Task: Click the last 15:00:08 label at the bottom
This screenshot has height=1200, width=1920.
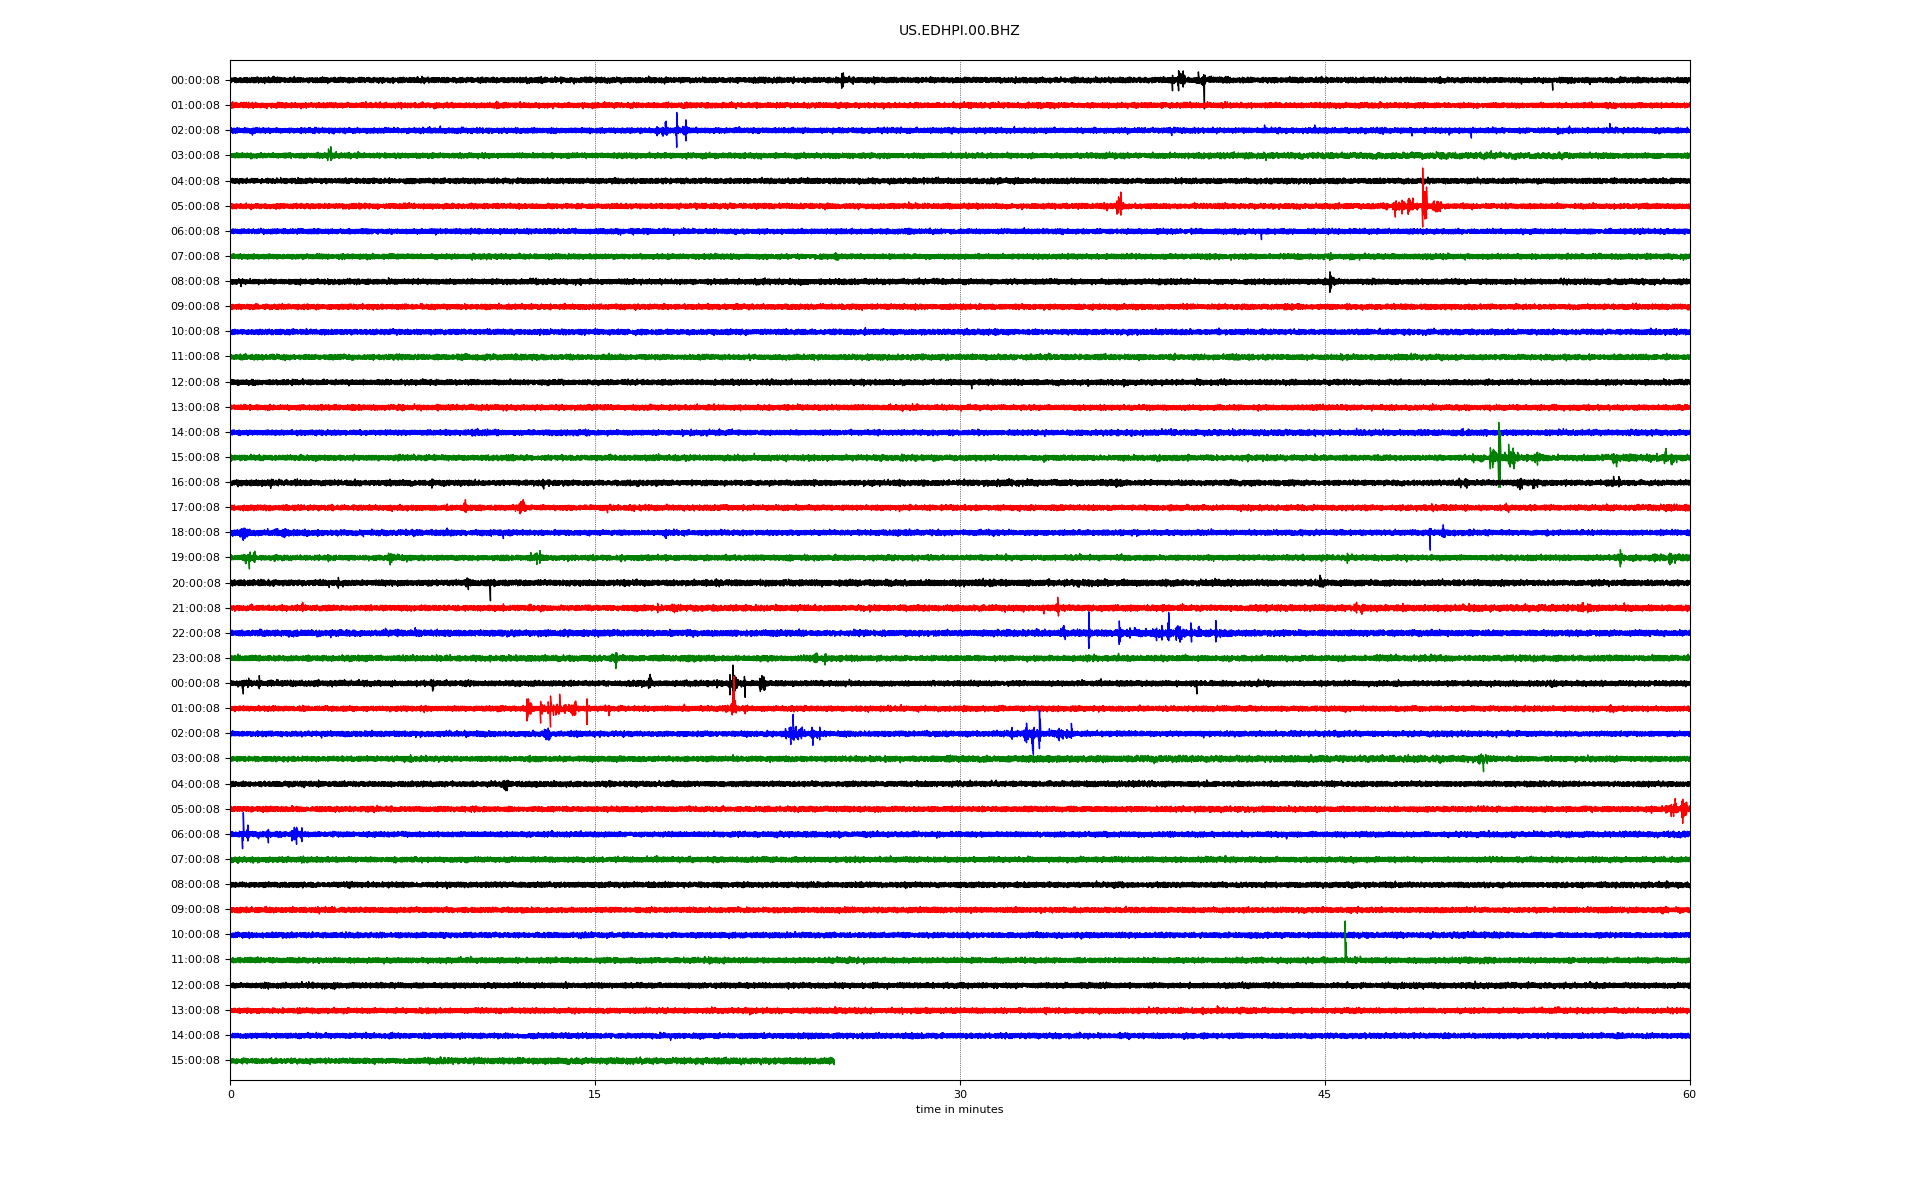Action: 195,1061
